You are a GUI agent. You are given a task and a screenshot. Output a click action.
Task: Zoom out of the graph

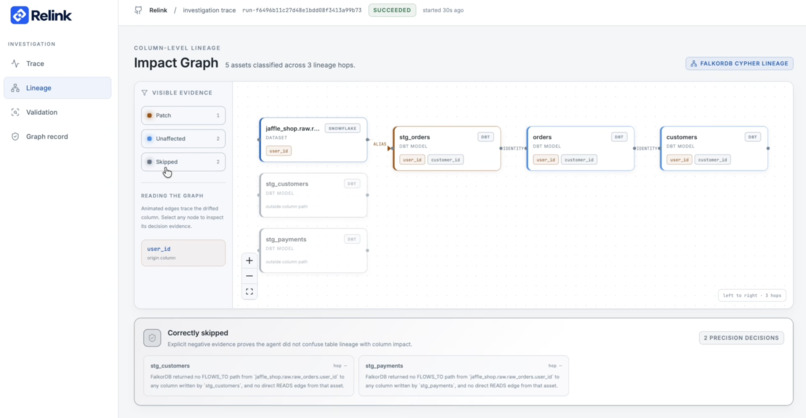point(249,276)
